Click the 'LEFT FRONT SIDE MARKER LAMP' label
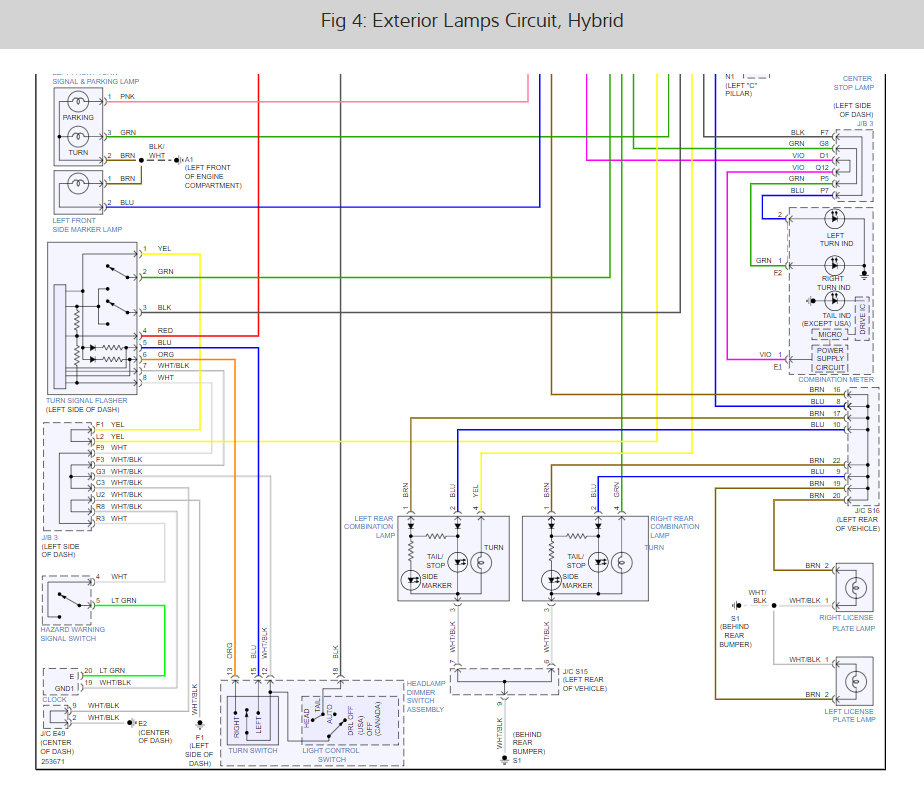The image size is (924, 802). 87,225
